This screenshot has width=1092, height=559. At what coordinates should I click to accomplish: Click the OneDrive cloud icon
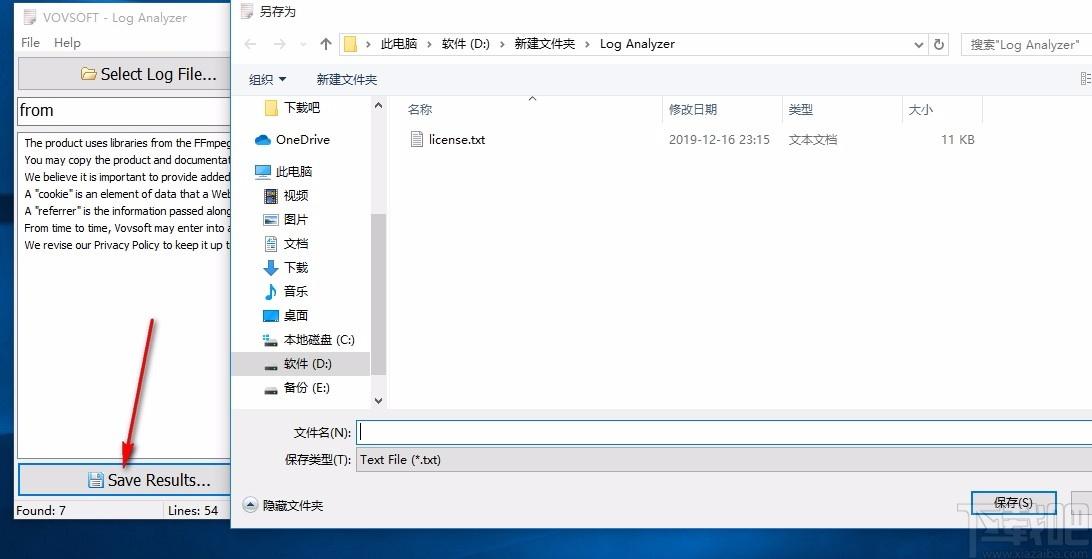[263, 140]
